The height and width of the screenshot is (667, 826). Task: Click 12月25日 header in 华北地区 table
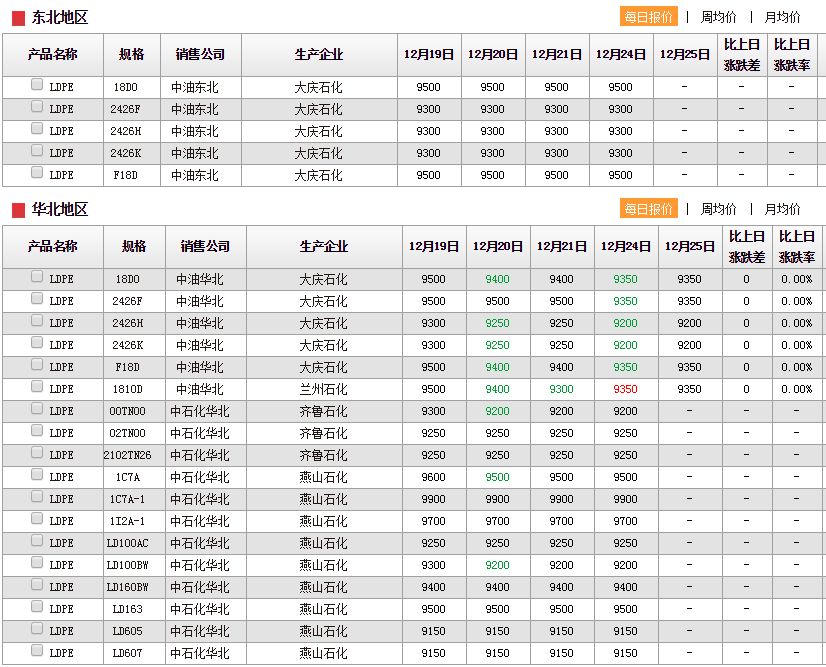coord(690,247)
